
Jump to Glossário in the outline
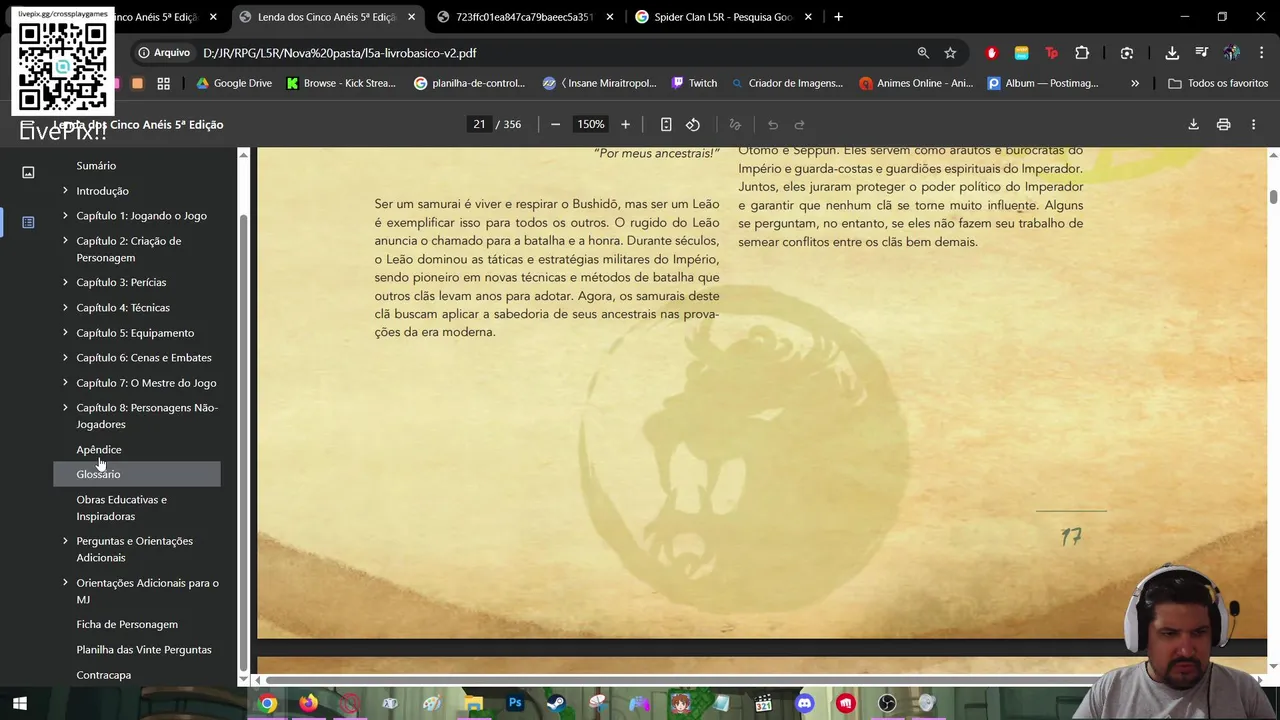coord(98,474)
